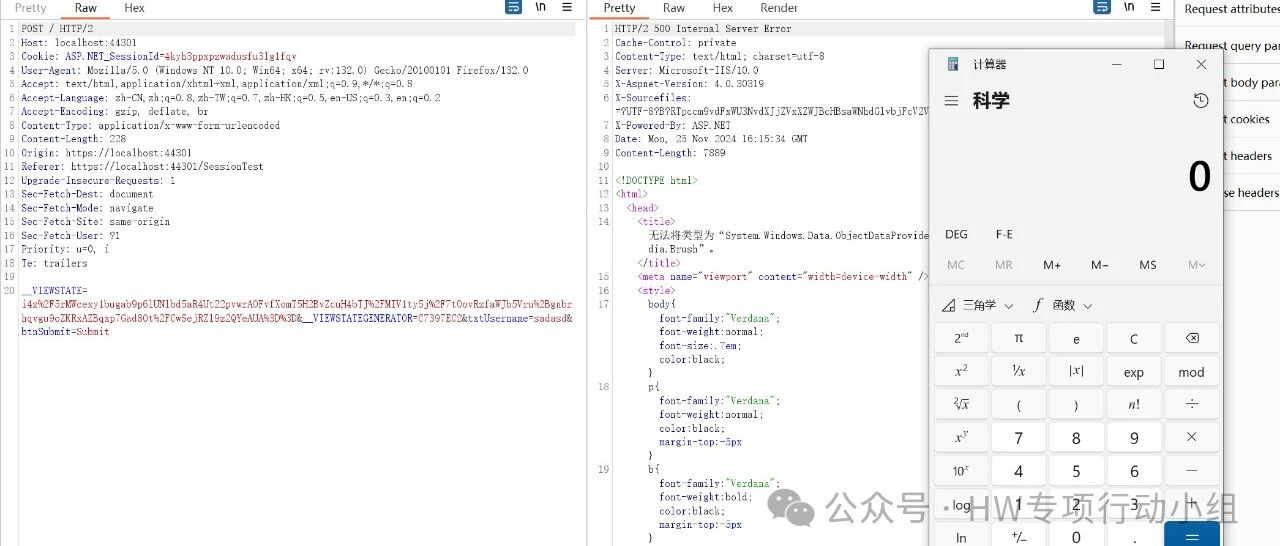Viewport: 1280px width, 546px height.
Task: Click the divide key in calculator
Action: tap(1191, 405)
